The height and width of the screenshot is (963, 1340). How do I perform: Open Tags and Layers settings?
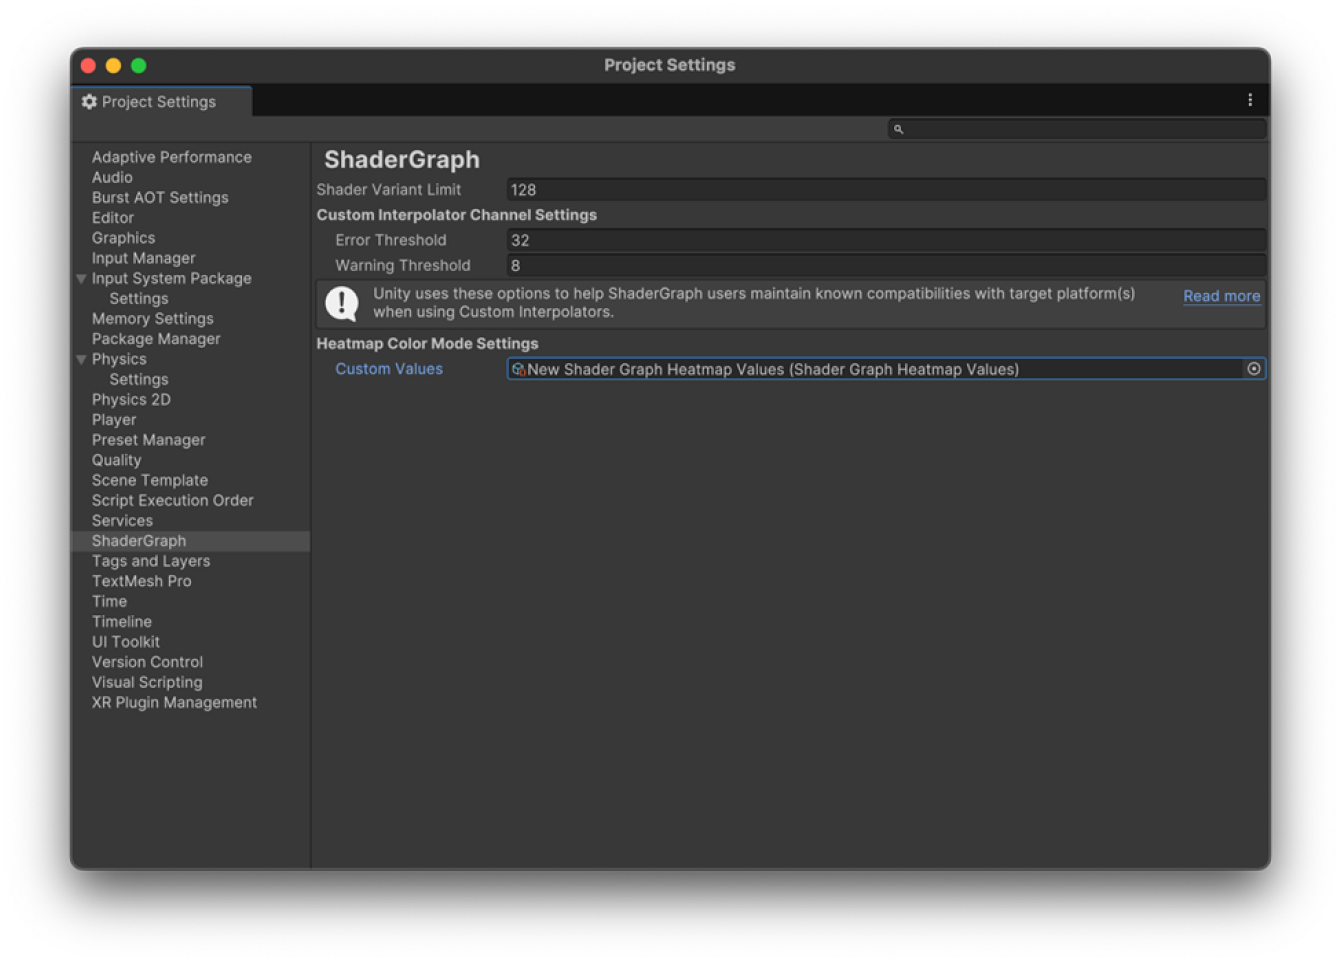click(x=151, y=561)
